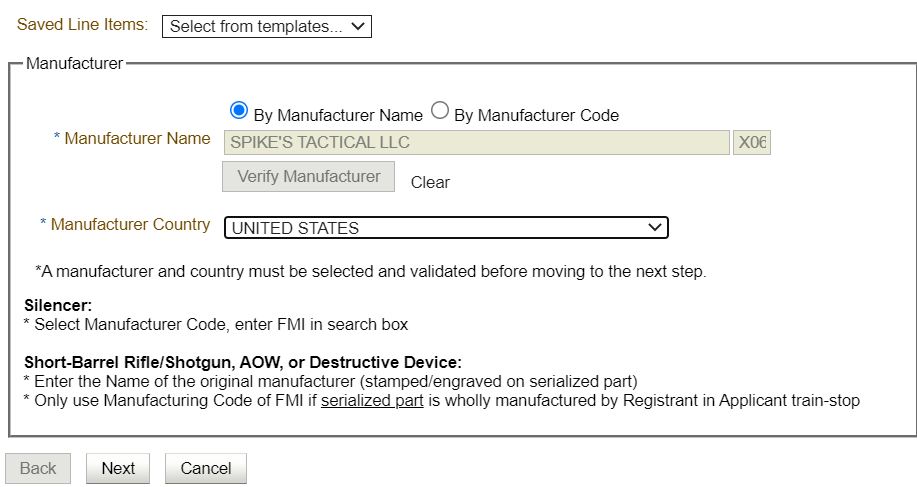Go to the next step with Next
917x487 pixels.
click(x=118, y=468)
